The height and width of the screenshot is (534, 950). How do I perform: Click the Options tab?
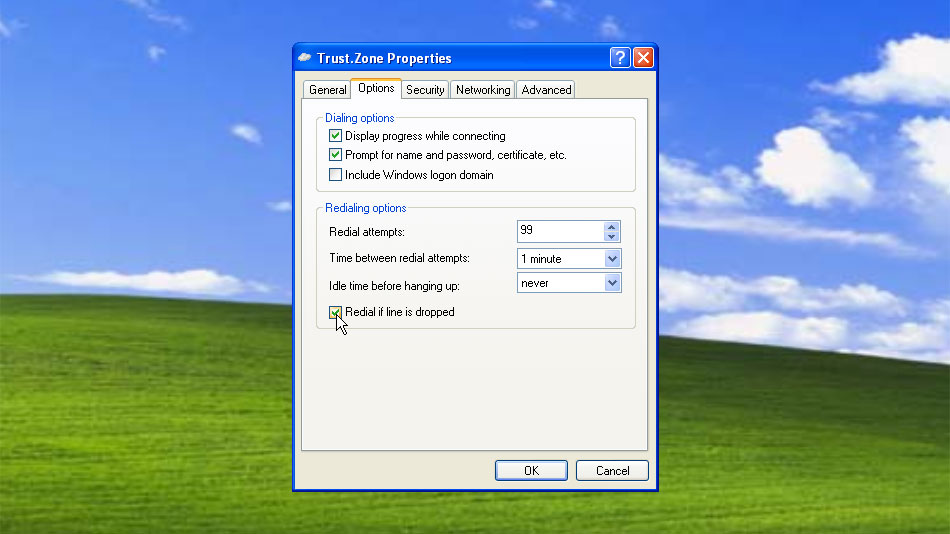(x=376, y=89)
